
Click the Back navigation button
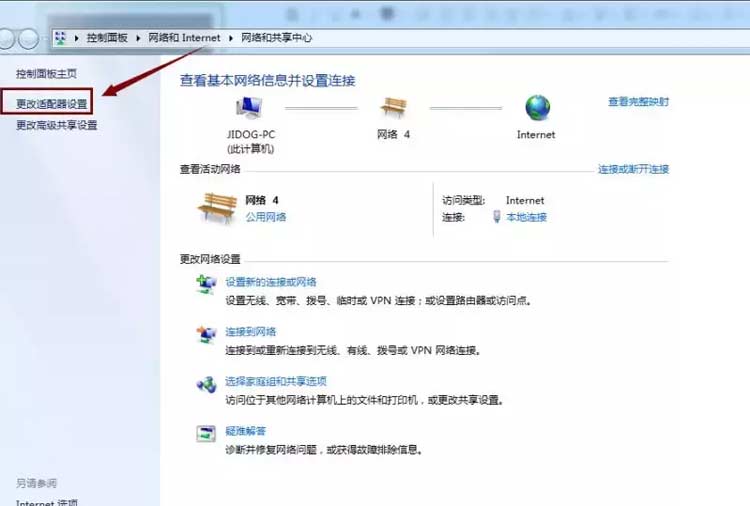6,38
